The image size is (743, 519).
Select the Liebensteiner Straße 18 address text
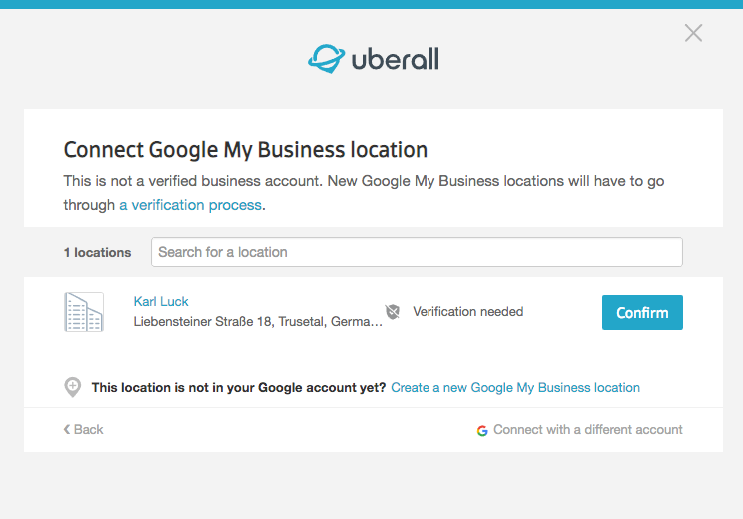pos(258,321)
